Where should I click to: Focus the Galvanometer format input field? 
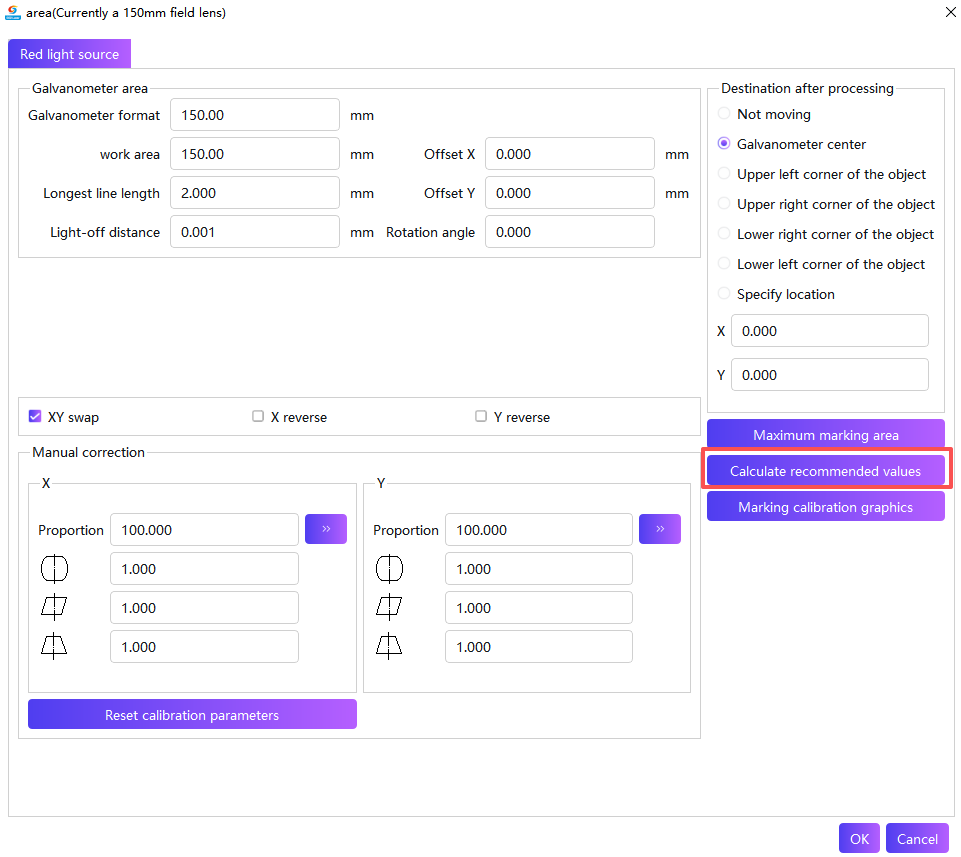pos(255,115)
